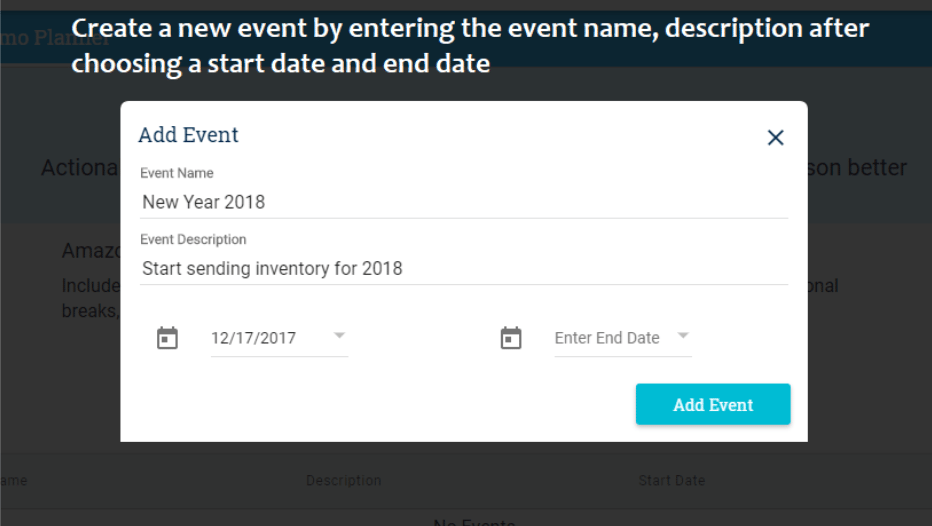
Task: Focus the Event Name field
Action: (464, 203)
